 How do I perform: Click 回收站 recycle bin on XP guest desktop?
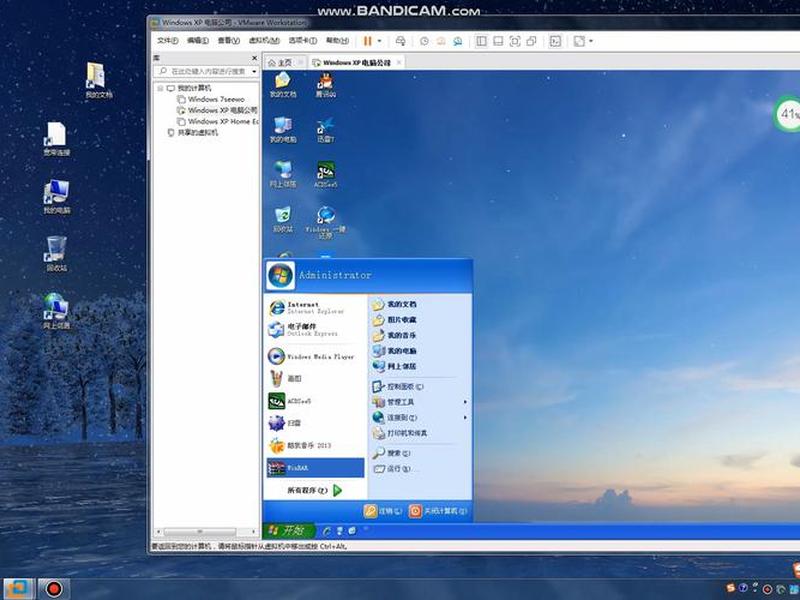pos(283,219)
